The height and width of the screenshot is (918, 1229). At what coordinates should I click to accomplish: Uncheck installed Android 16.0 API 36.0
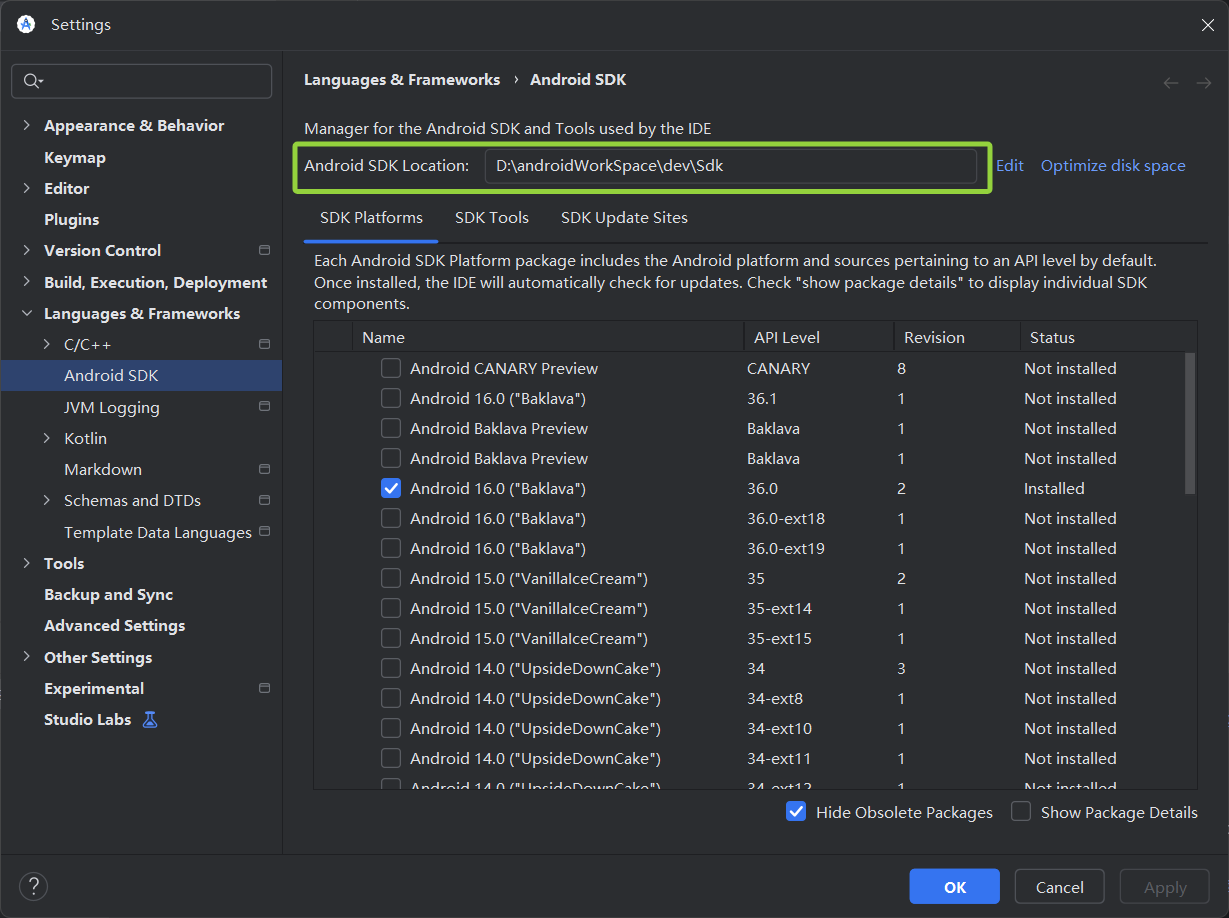point(391,488)
